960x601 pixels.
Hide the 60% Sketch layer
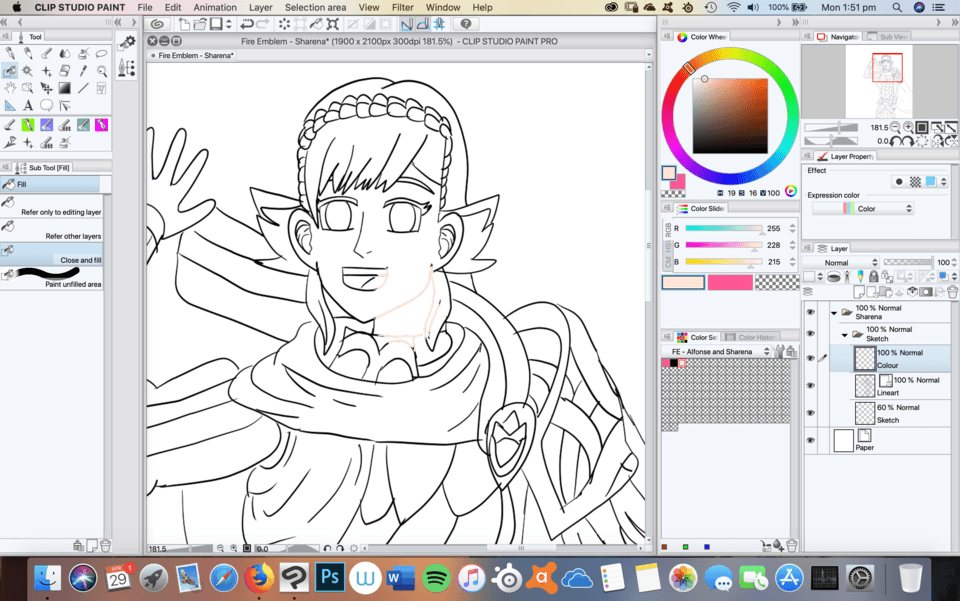click(811, 413)
